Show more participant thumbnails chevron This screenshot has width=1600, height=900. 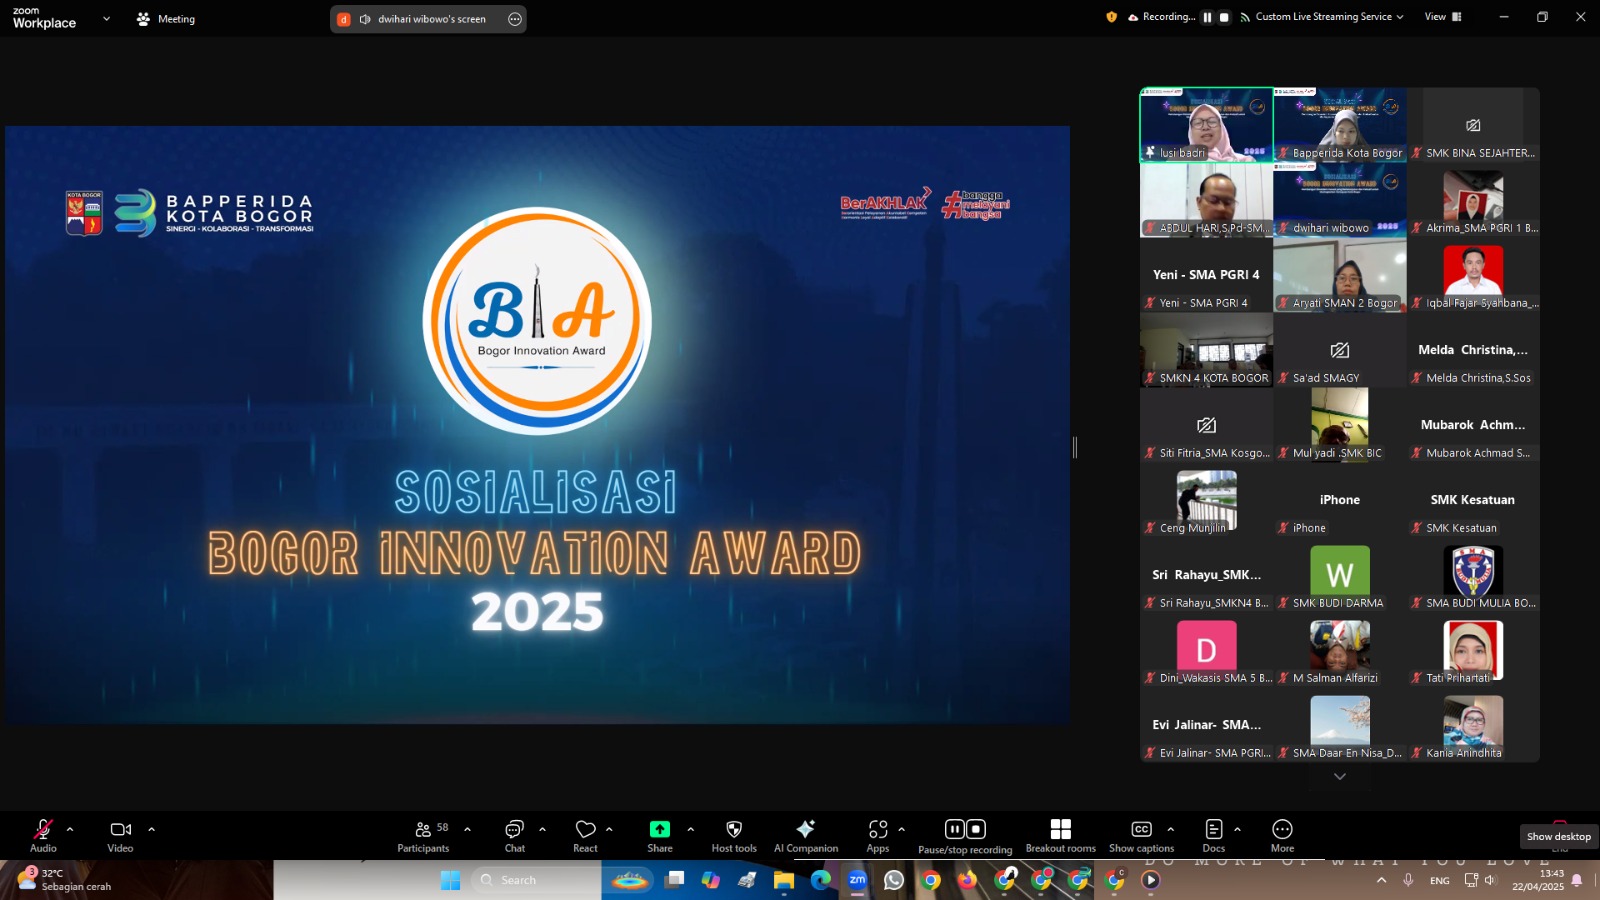point(1340,777)
